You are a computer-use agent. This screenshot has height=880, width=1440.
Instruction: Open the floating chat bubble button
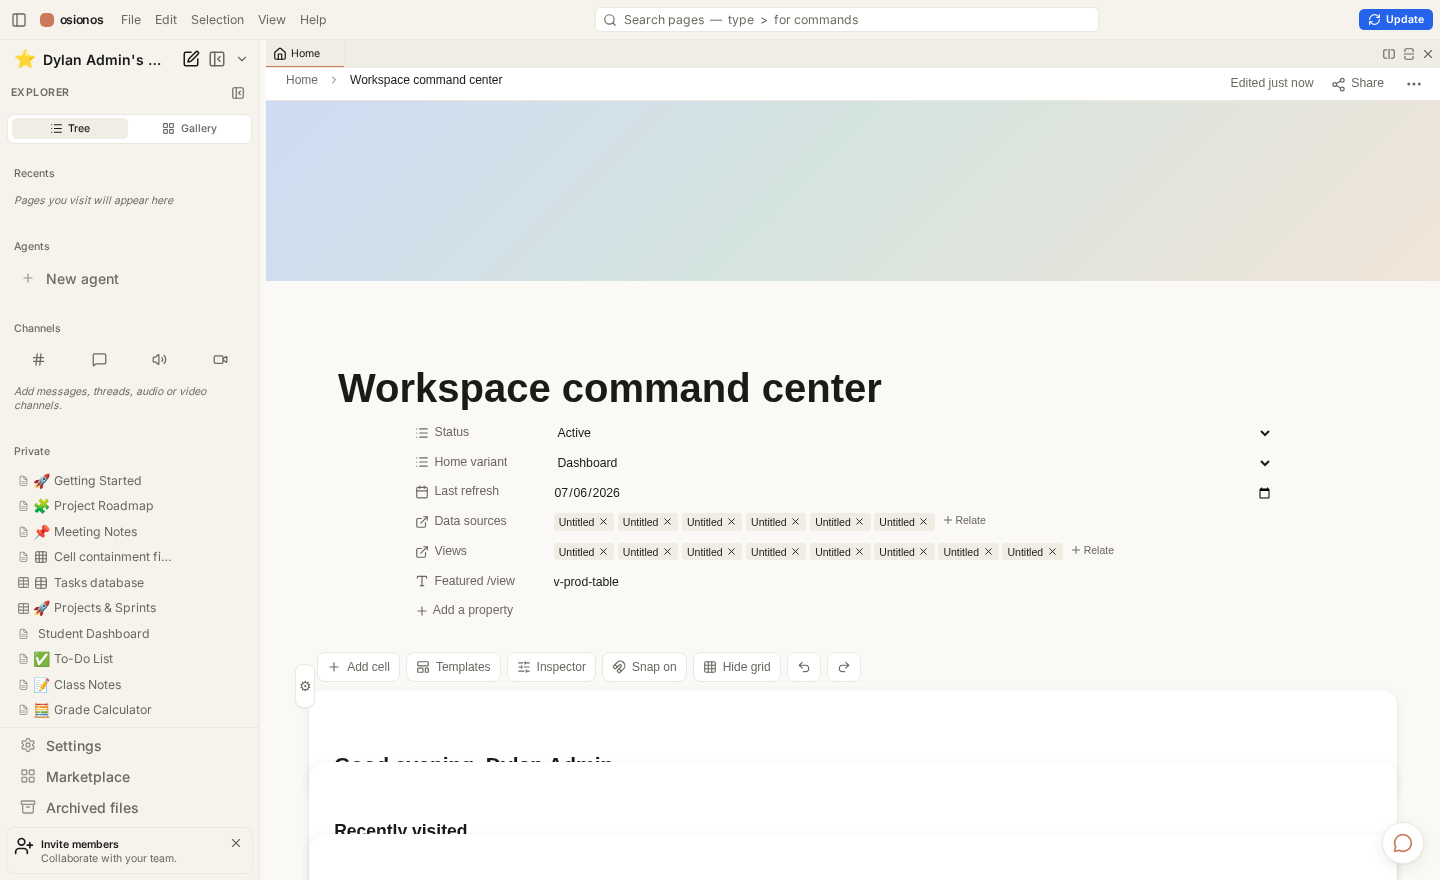point(1403,843)
